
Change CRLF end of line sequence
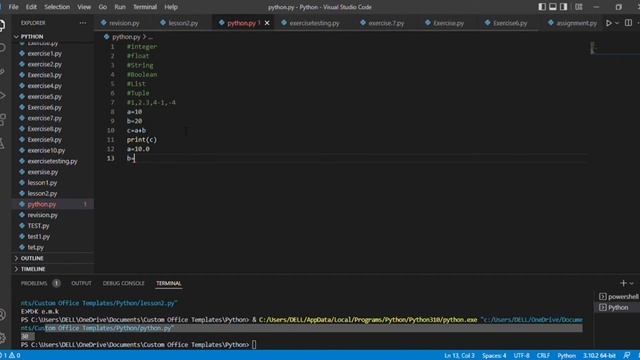tap(543, 356)
